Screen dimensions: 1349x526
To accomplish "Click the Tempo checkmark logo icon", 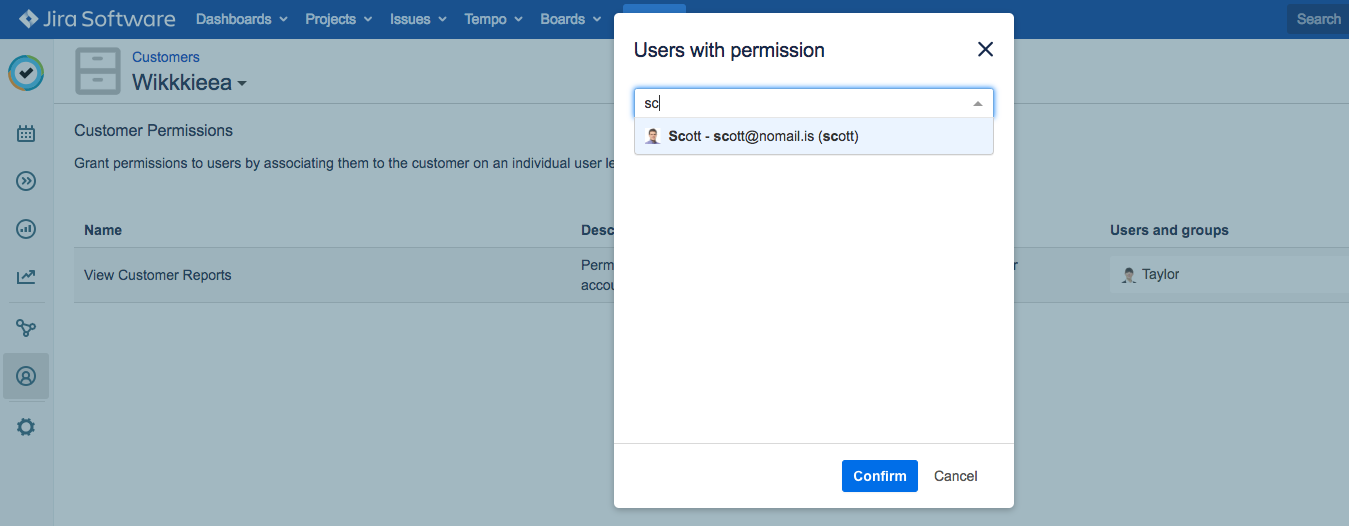I will coord(26,73).
